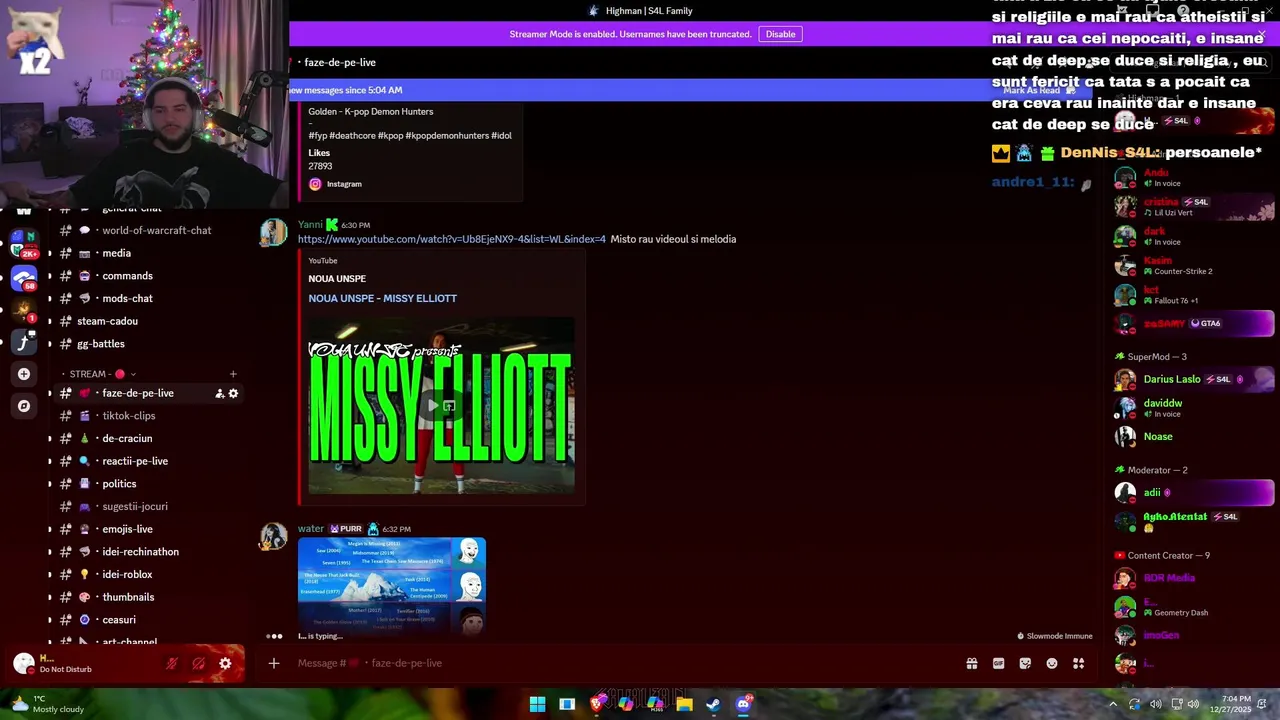This screenshot has width=1280, height=720.
Task: Select the media channel
Action: click(x=116, y=253)
